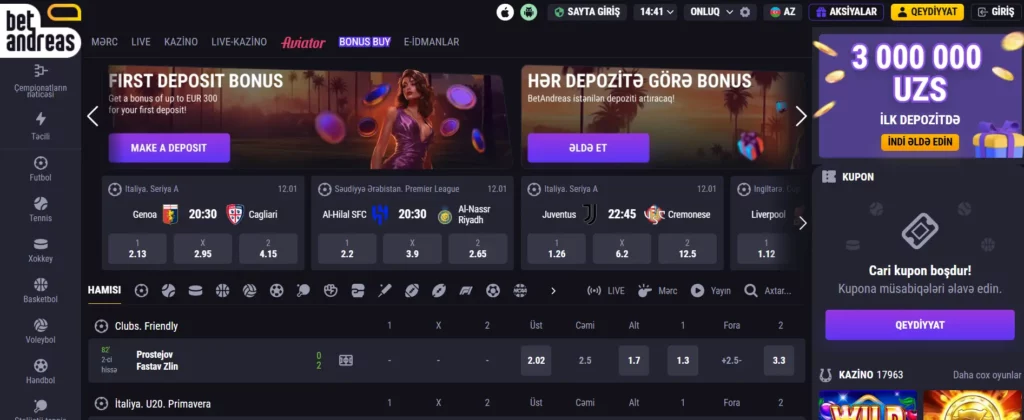Open Basketbol in the left sidebar
Viewport: 1024px width, 420px height.
tap(40, 291)
